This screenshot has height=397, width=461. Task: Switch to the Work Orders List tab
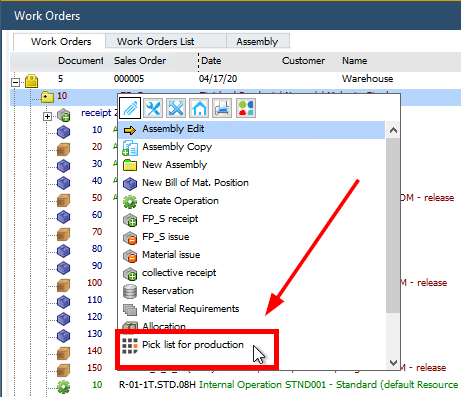[x=156, y=41]
